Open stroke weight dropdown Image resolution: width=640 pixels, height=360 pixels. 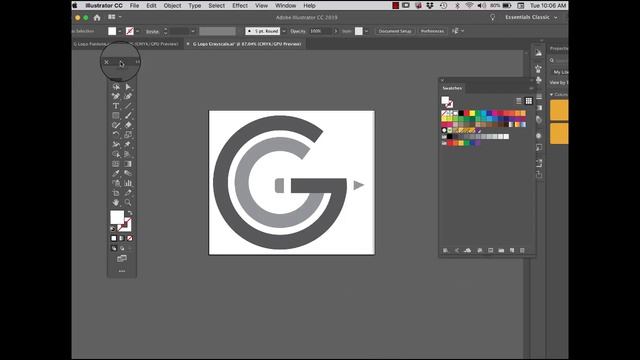point(193,31)
